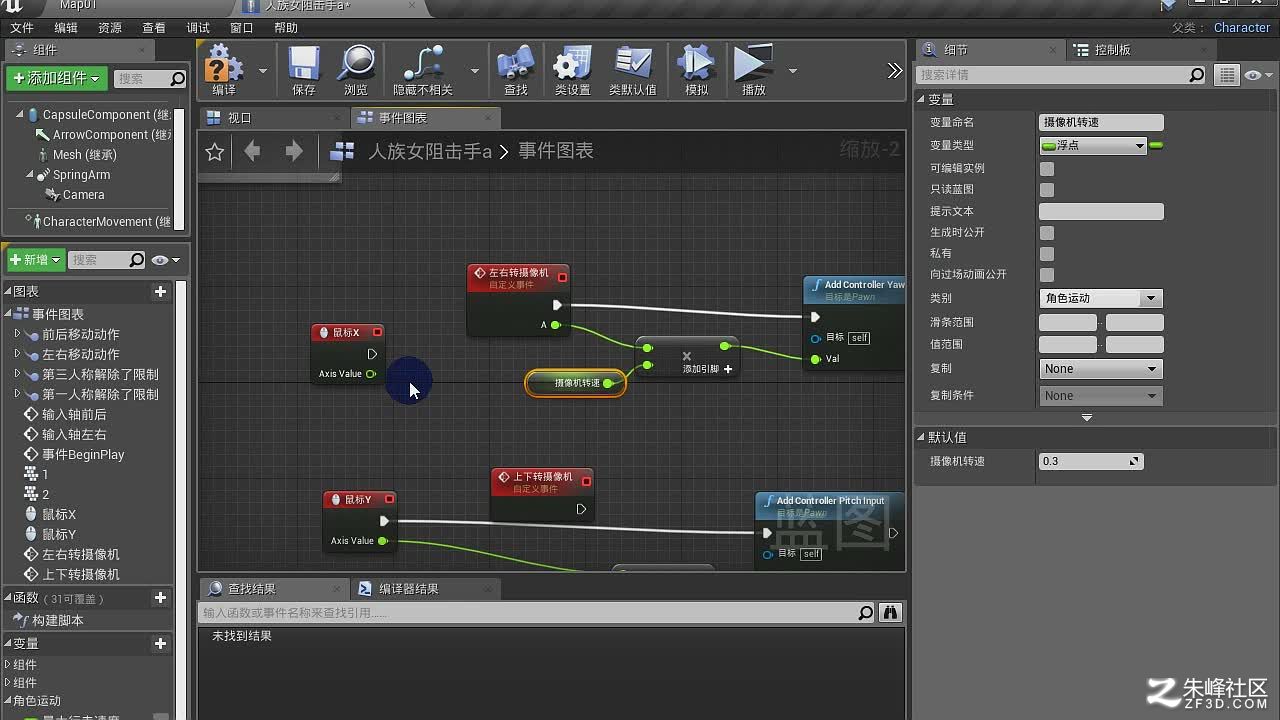This screenshot has height=720, width=1280.
Task: Collapse the CapsuleComponent tree arrow
Action: (19, 115)
